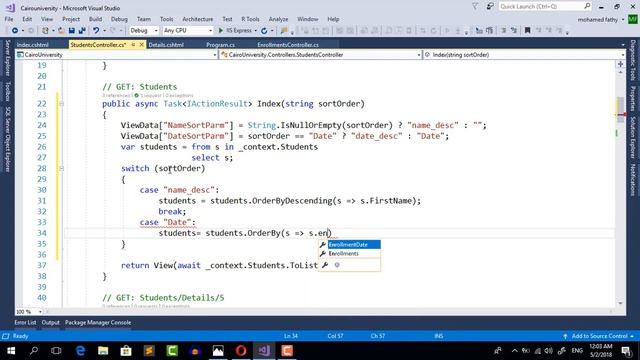The width and height of the screenshot is (640, 360).
Task: Open the File menu
Action: coord(9,19)
